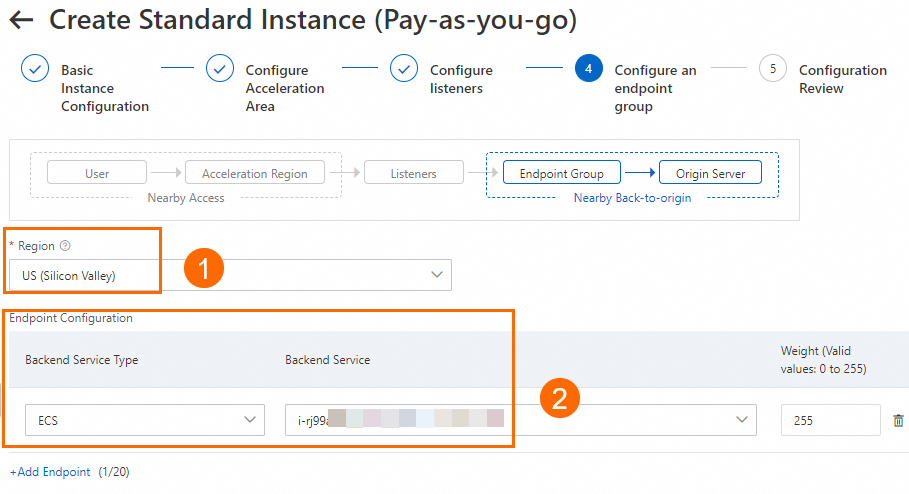Click the +Add Endpoint link
This screenshot has height=494, width=909.
[50, 472]
